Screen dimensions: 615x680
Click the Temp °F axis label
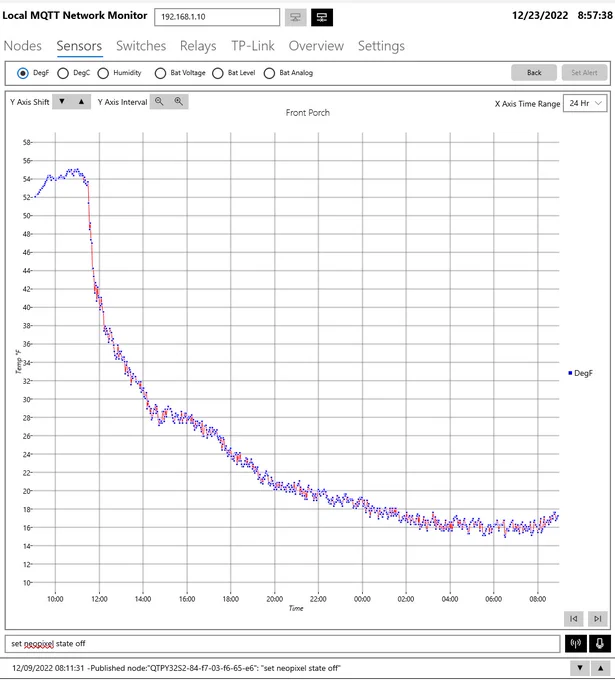click(18, 361)
